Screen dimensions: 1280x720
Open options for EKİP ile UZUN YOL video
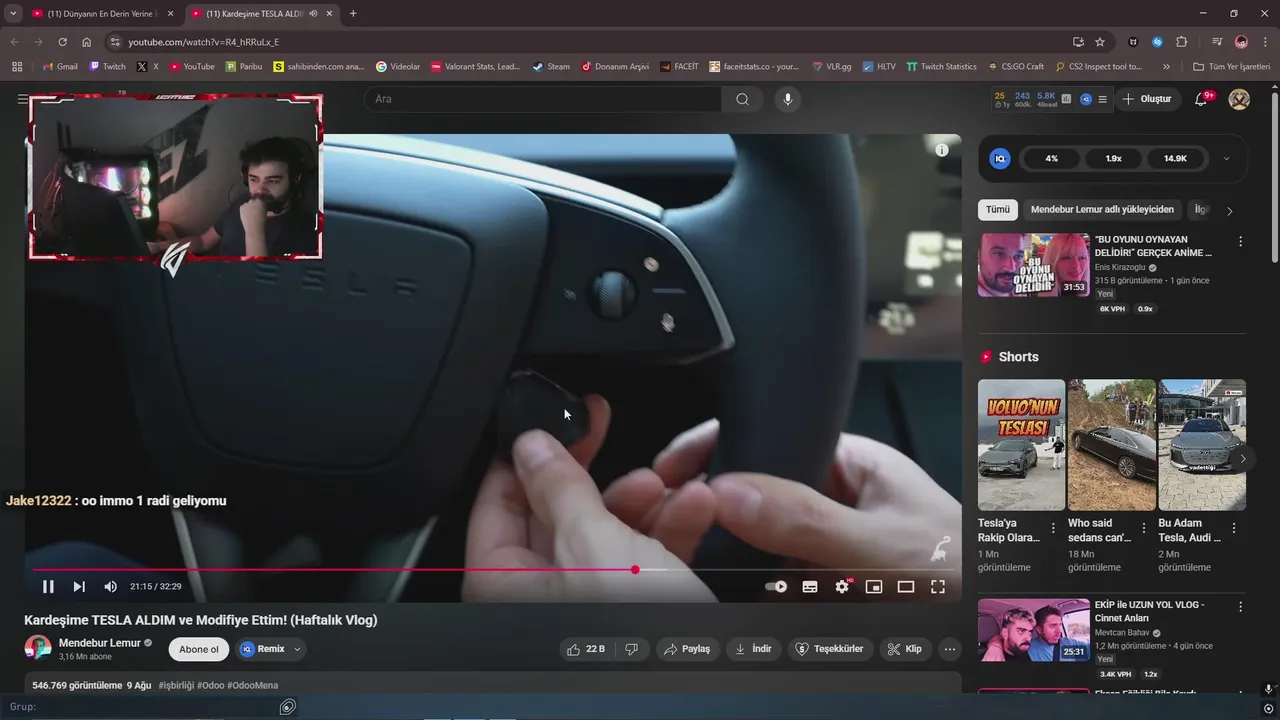pos(1240,607)
